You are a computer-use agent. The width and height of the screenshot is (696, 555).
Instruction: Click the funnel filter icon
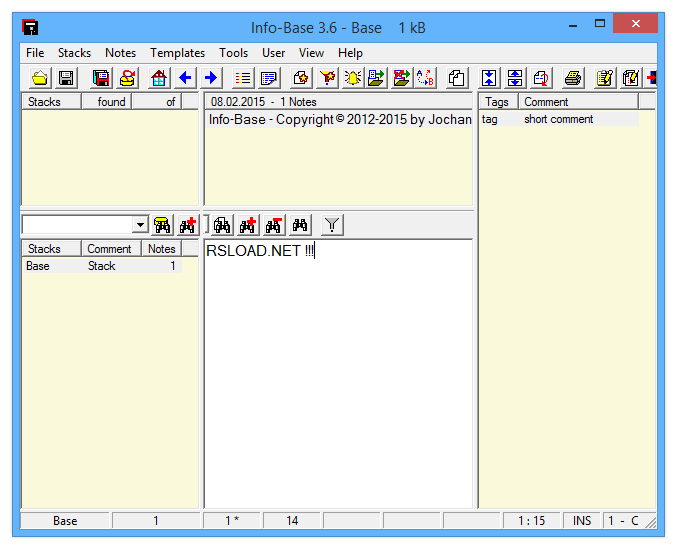(x=333, y=226)
